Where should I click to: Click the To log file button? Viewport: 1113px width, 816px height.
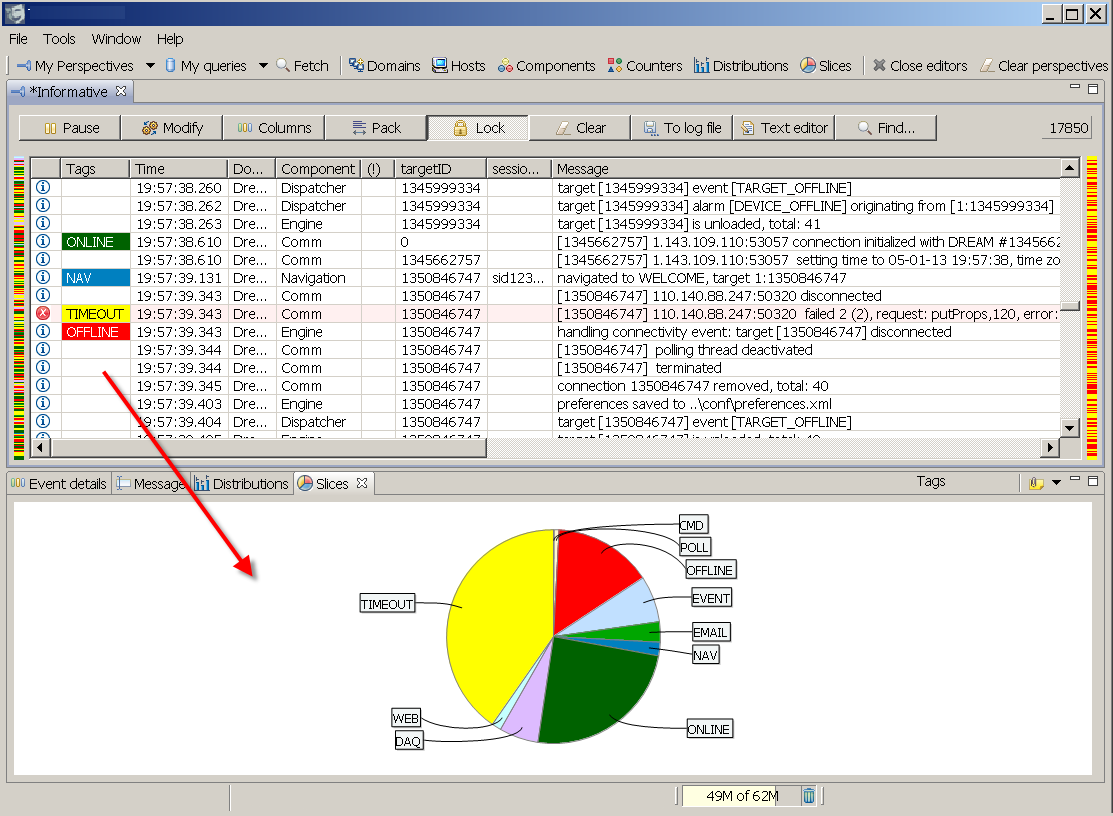coord(681,128)
